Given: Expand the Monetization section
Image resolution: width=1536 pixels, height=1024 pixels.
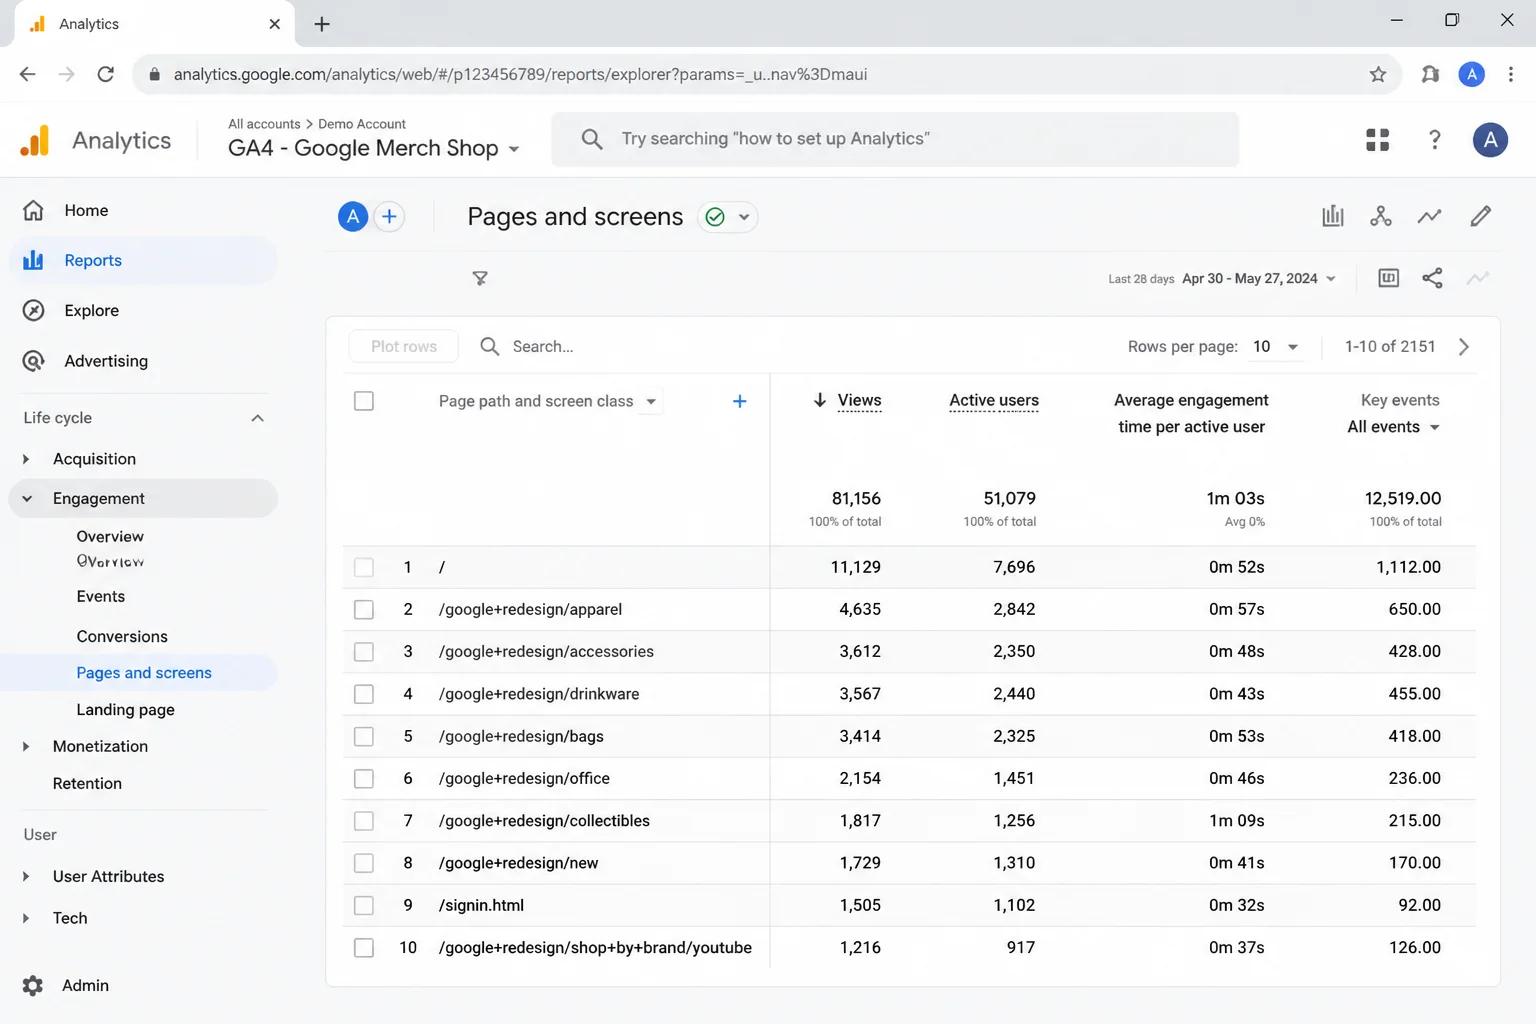Looking at the screenshot, I should click(26, 746).
